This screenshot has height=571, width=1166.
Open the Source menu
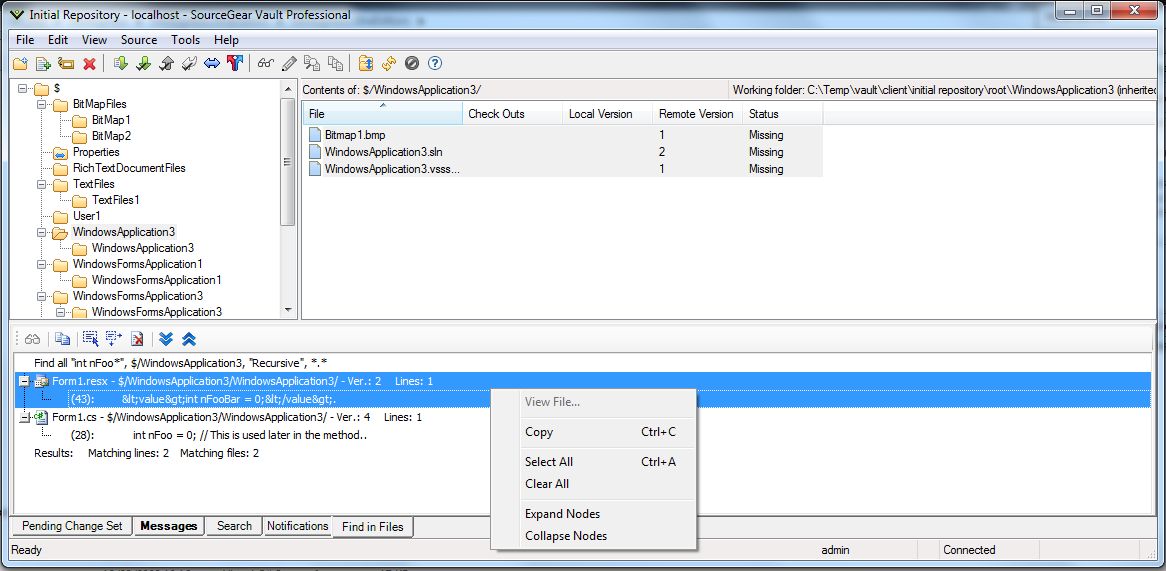point(139,40)
